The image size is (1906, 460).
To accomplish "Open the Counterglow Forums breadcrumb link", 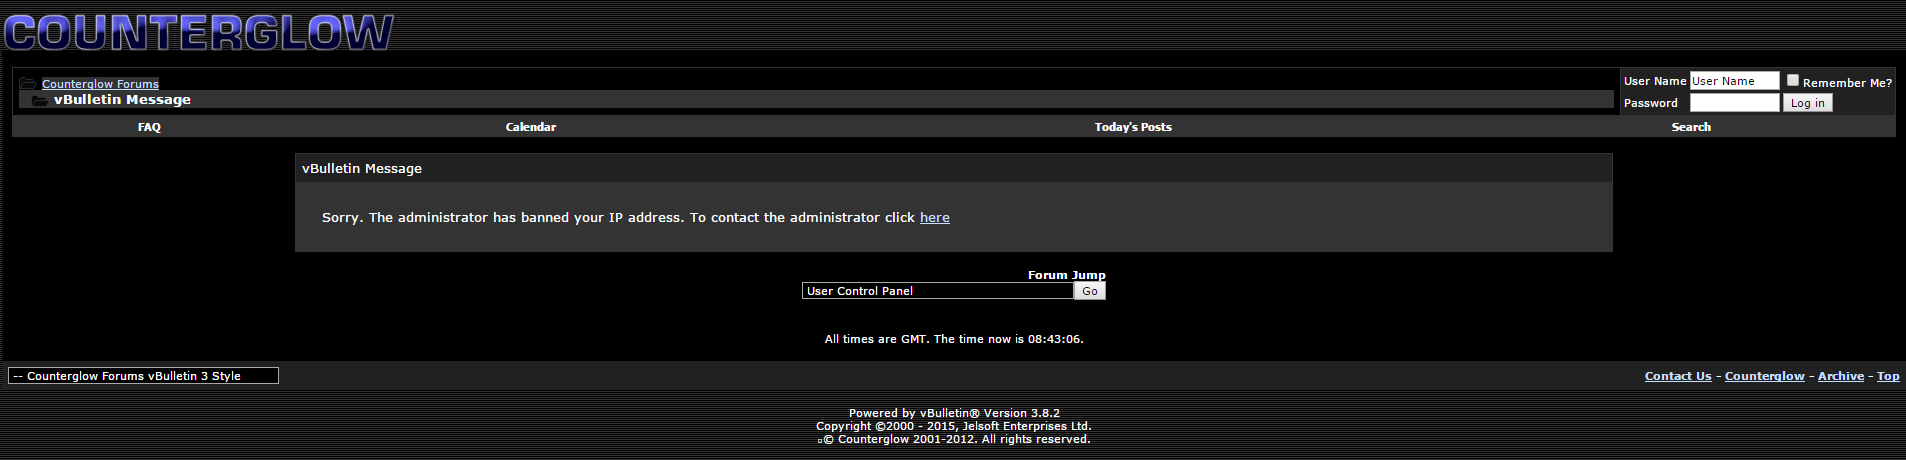I will pyautogui.click(x=100, y=84).
